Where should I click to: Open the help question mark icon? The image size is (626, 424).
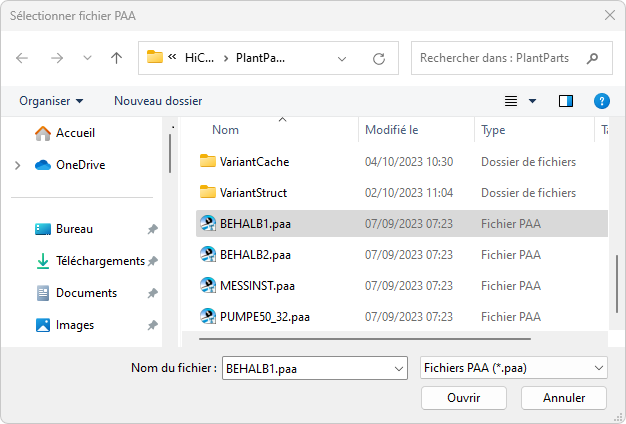(602, 101)
